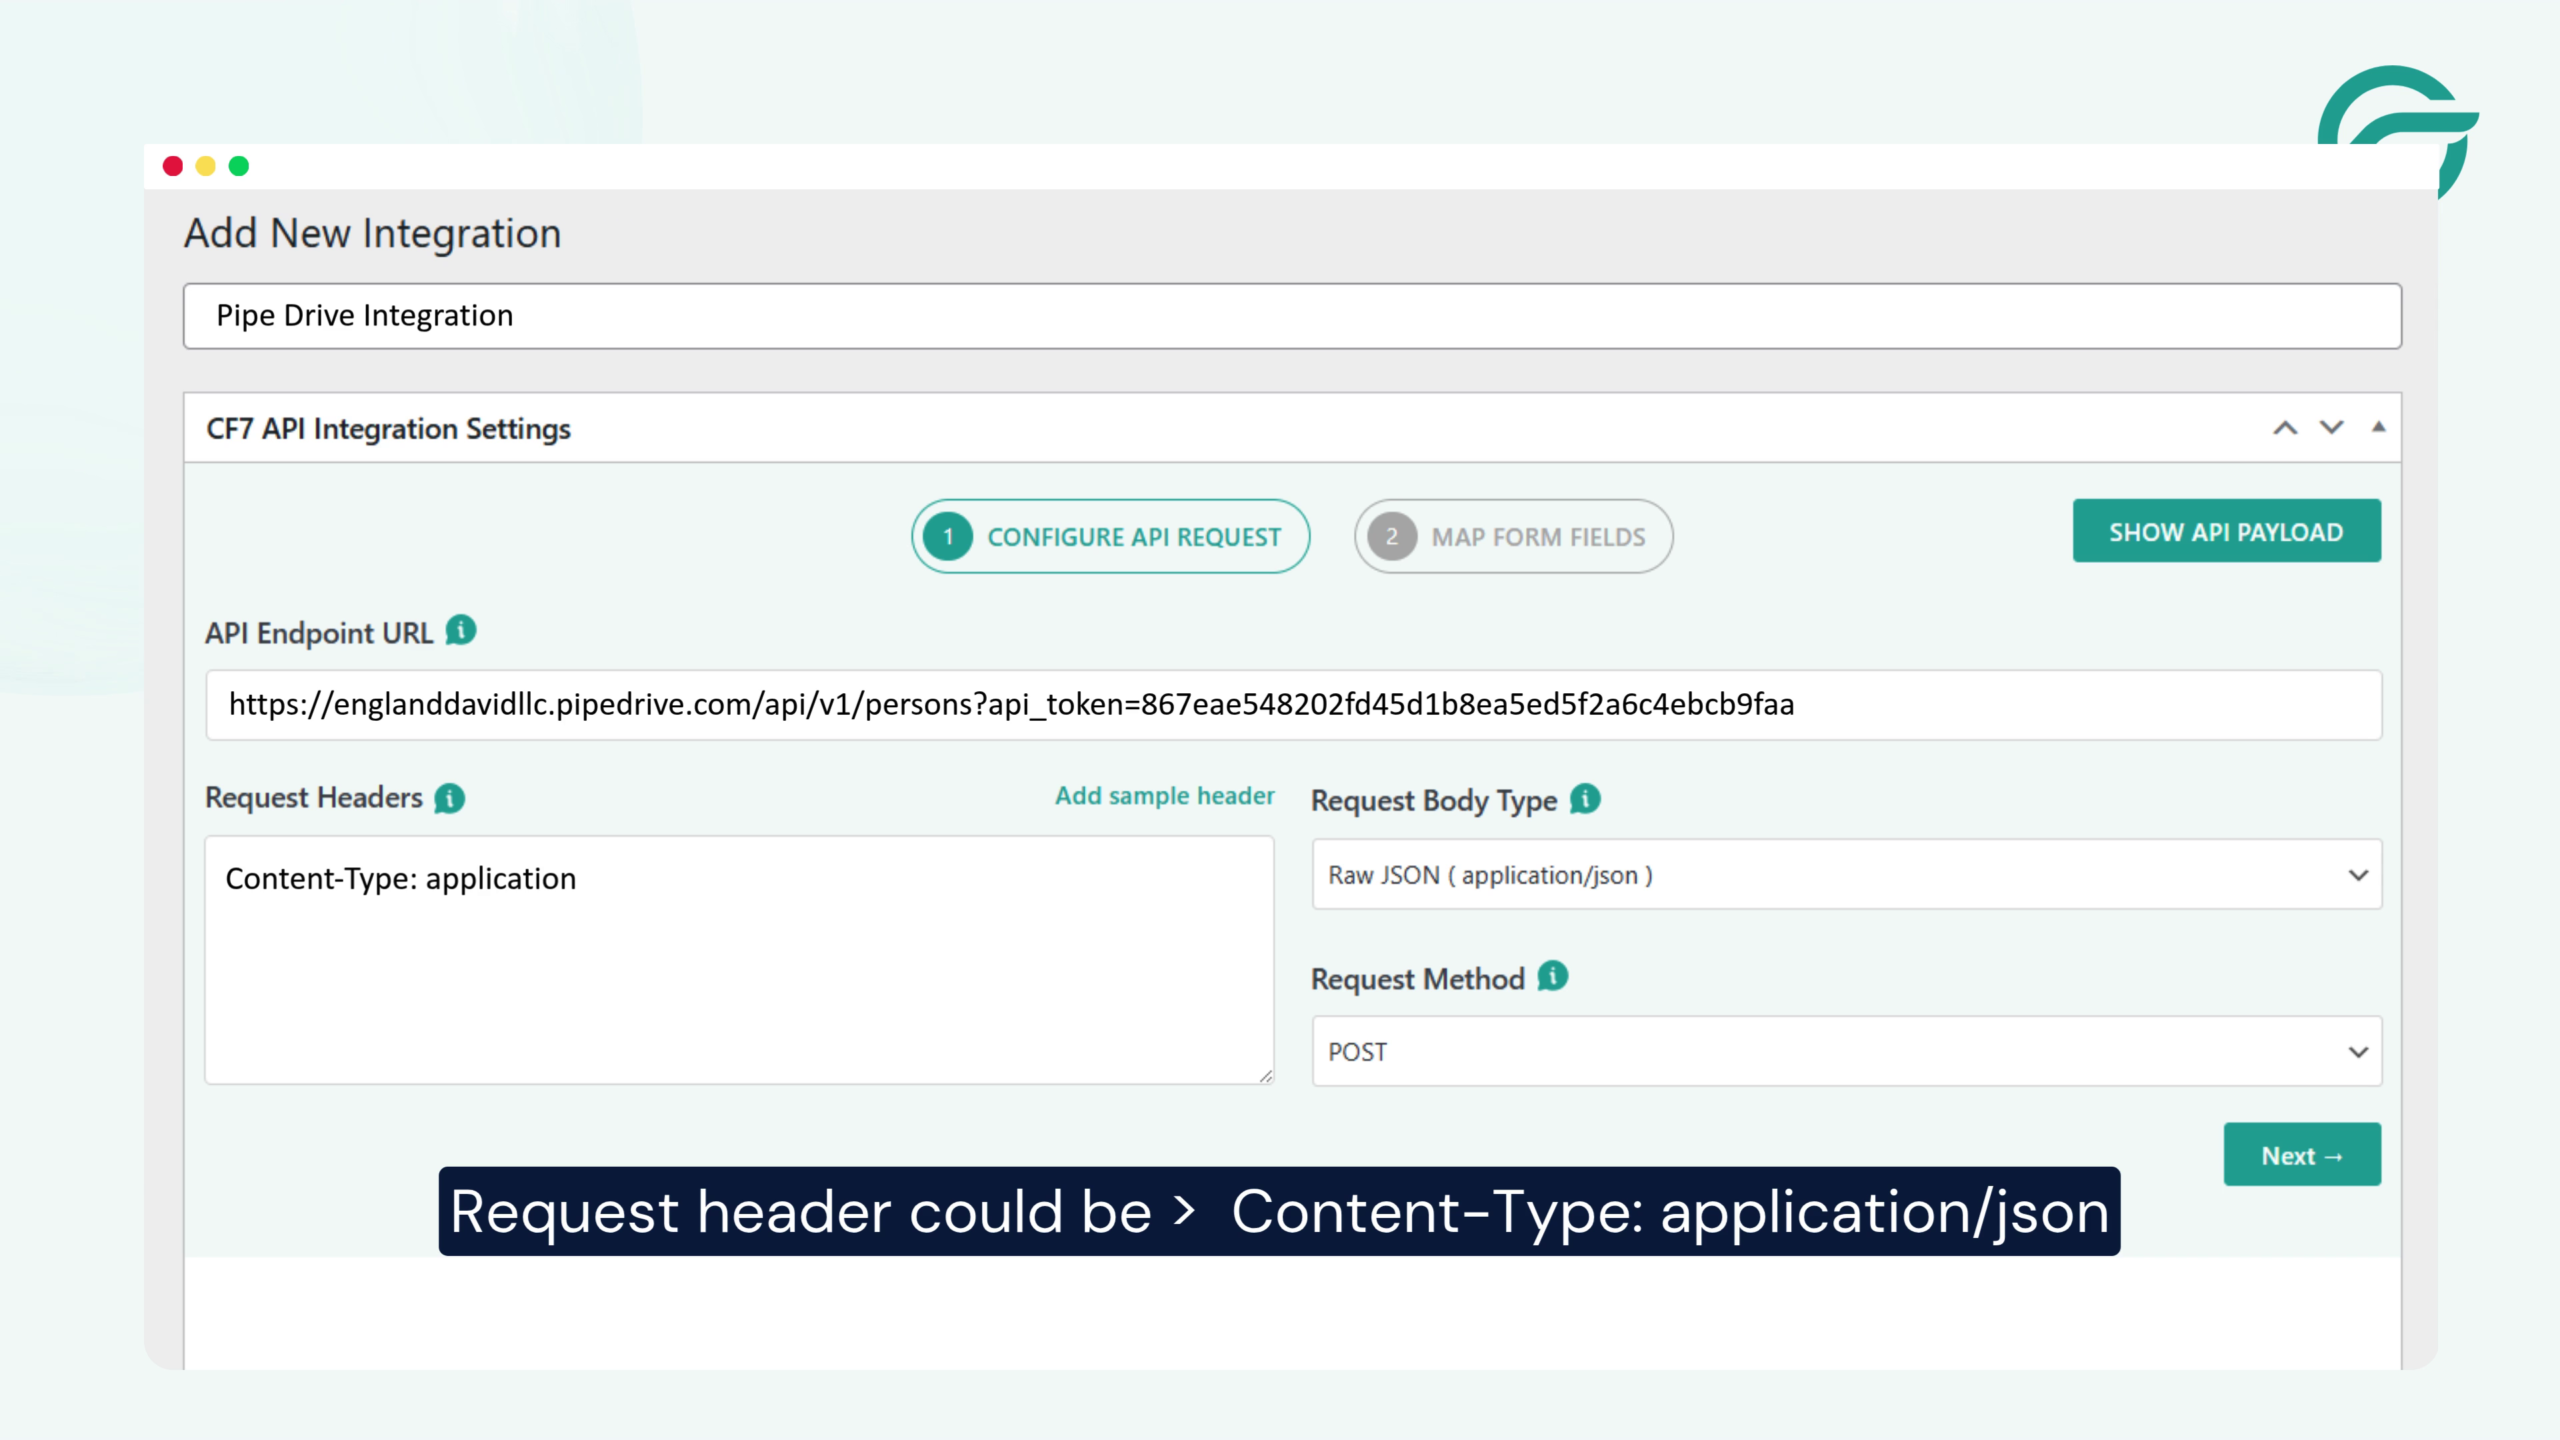Click inside the Request Headers textarea
Image resolution: width=2560 pixels, height=1440 pixels.
click(x=739, y=960)
